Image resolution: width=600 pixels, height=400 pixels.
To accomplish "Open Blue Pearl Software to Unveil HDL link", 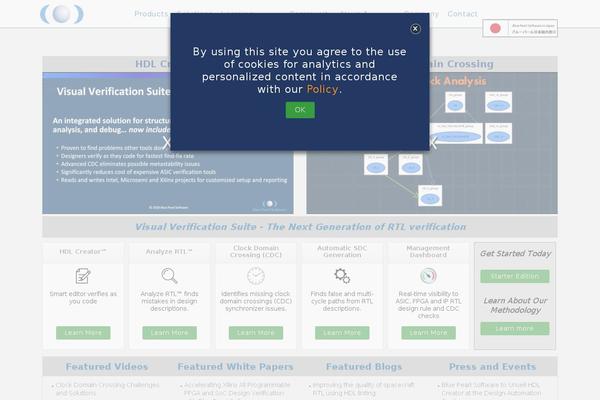I will tap(491, 389).
